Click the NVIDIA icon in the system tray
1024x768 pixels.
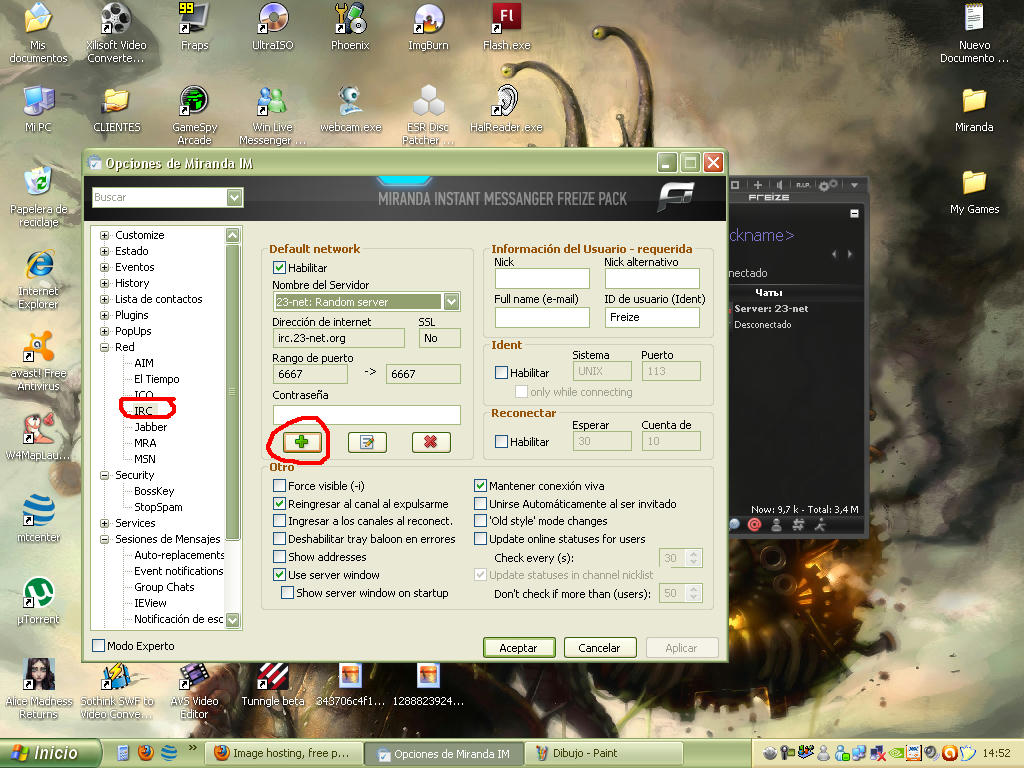897,753
